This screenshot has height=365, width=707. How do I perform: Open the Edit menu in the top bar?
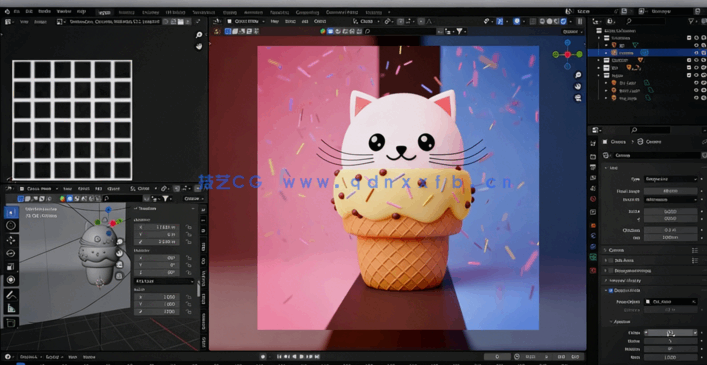pyautogui.click(x=29, y=11)
